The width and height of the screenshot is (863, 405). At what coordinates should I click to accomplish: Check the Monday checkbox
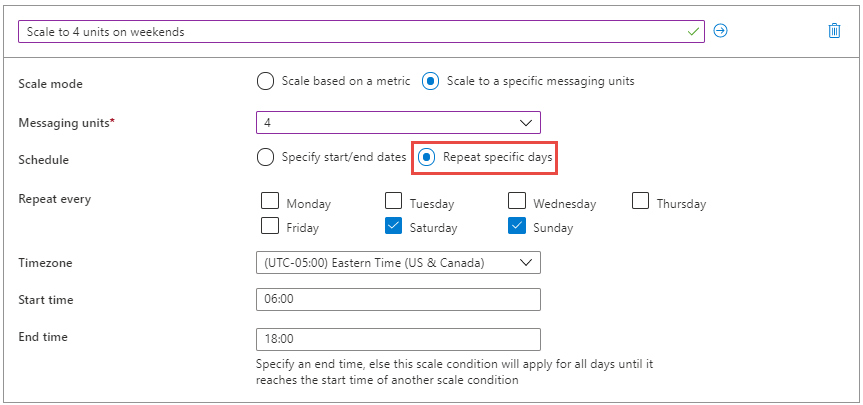tap(270, 201)
